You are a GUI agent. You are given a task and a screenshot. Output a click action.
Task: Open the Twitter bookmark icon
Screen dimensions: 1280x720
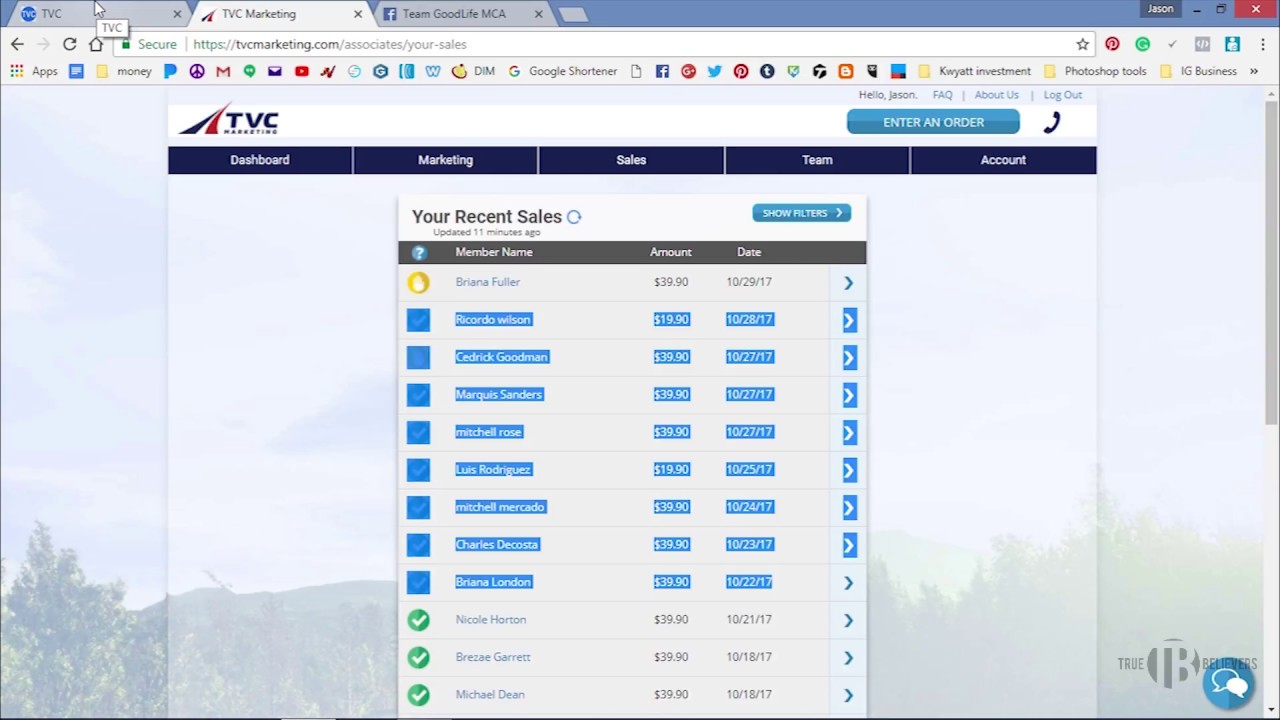pos(714,71)
